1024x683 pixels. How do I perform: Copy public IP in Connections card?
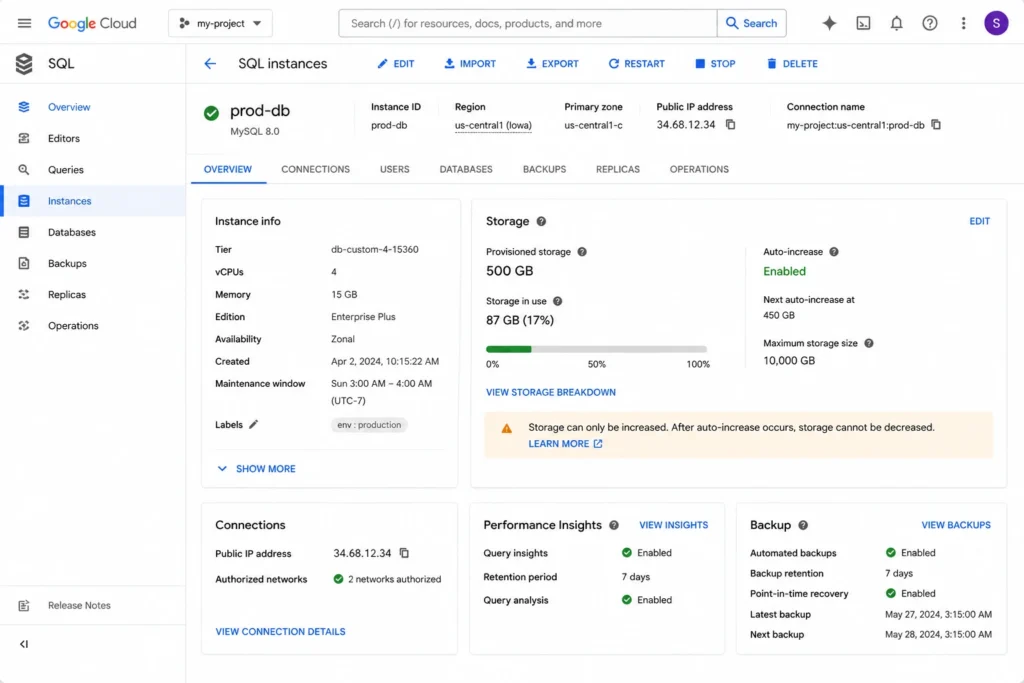[404, 553]
